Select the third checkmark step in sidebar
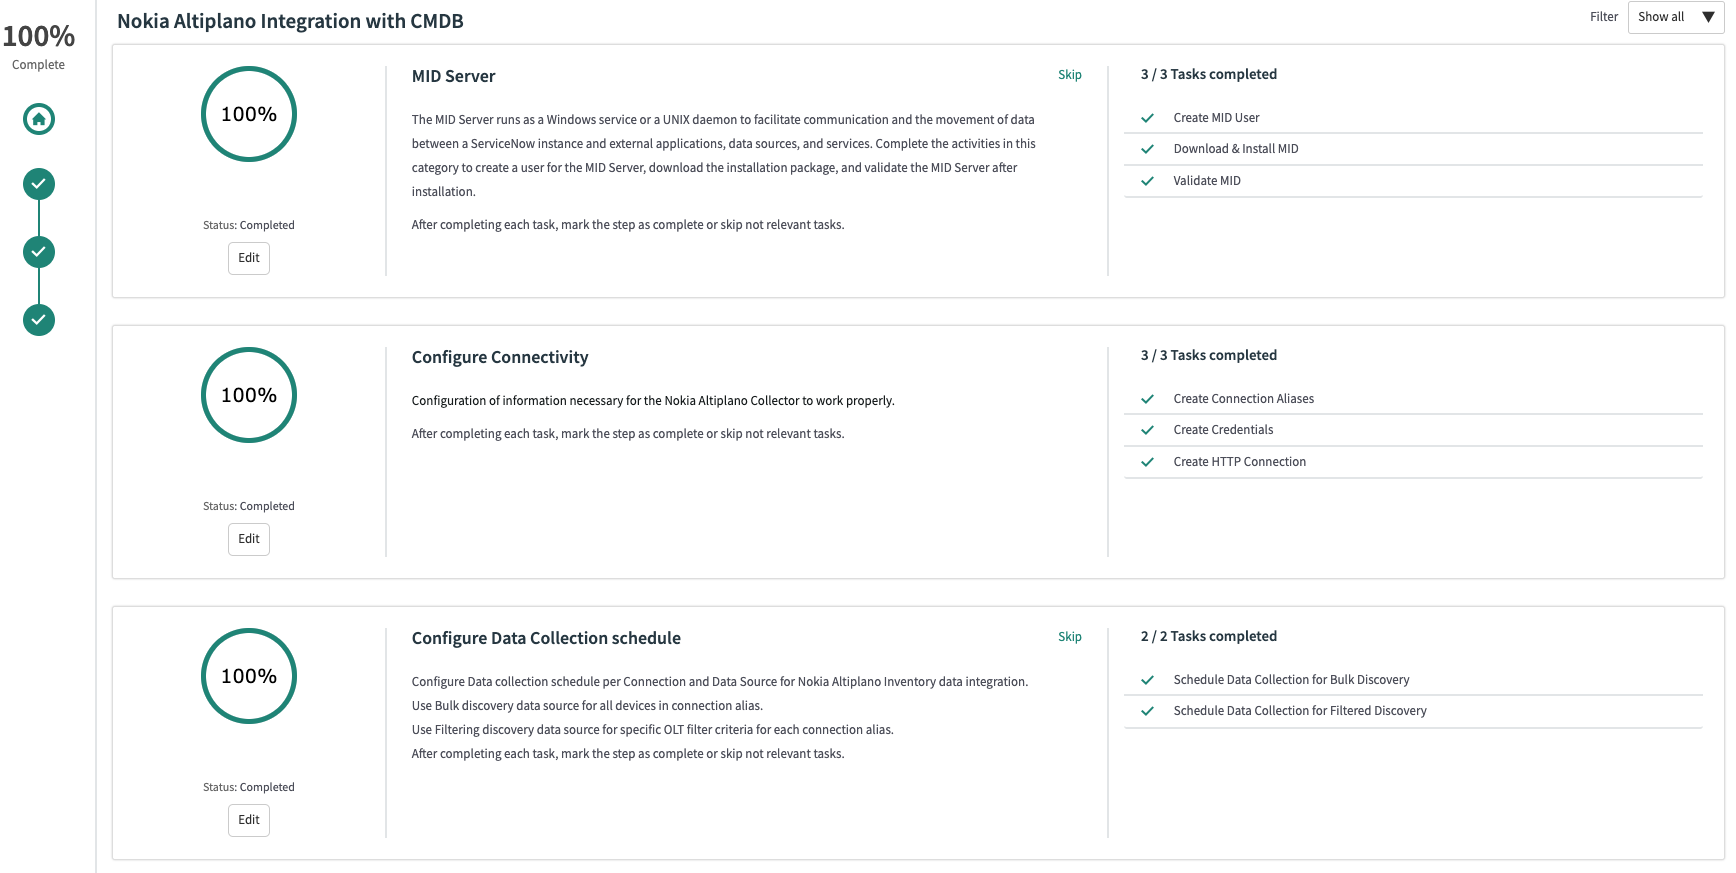 pos(39,320)
